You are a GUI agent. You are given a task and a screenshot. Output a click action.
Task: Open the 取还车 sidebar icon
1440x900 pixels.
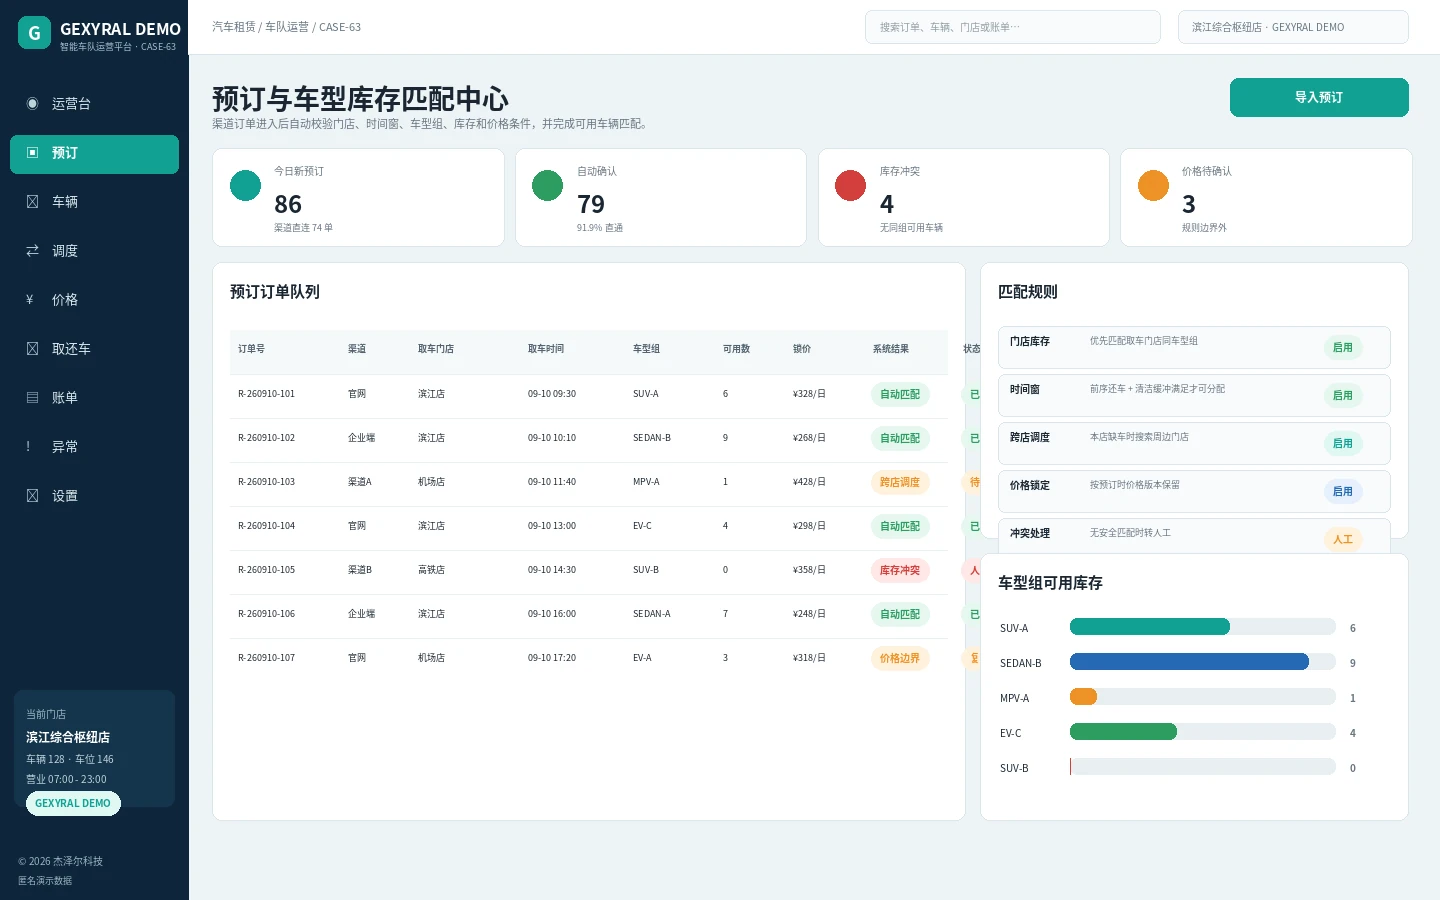(x=32, y=349)
